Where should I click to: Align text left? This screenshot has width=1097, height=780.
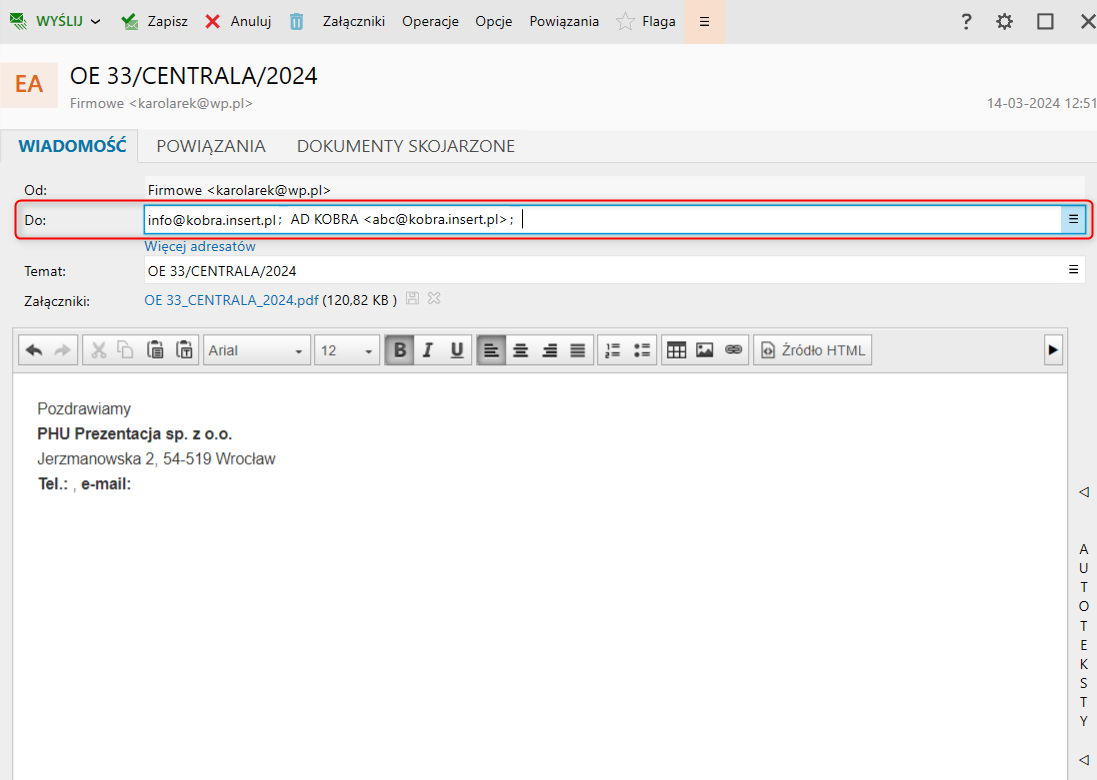point(491,350)
